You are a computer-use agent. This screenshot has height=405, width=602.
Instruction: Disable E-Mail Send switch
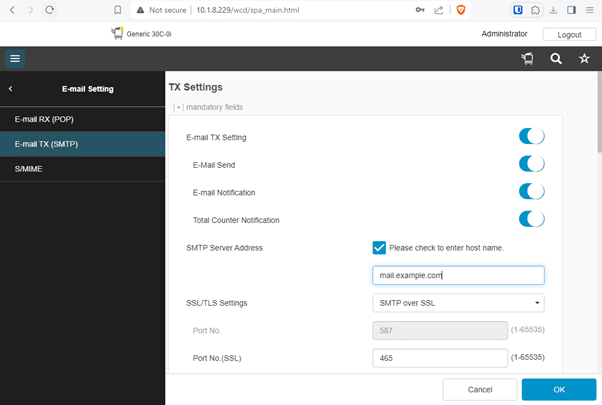[532, 164]
